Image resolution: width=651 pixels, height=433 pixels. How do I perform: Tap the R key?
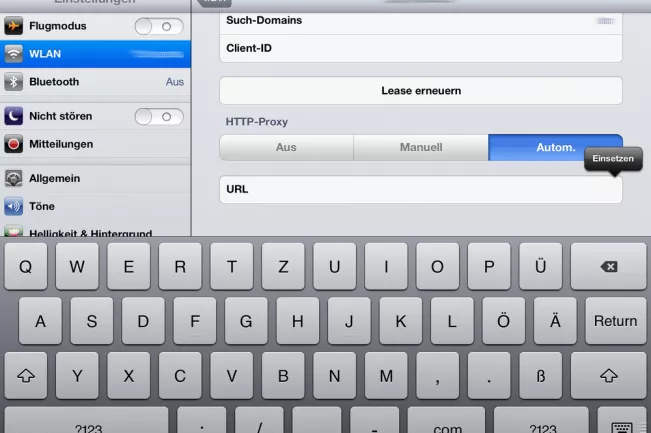pyautogui.click(x=180, y=267)
